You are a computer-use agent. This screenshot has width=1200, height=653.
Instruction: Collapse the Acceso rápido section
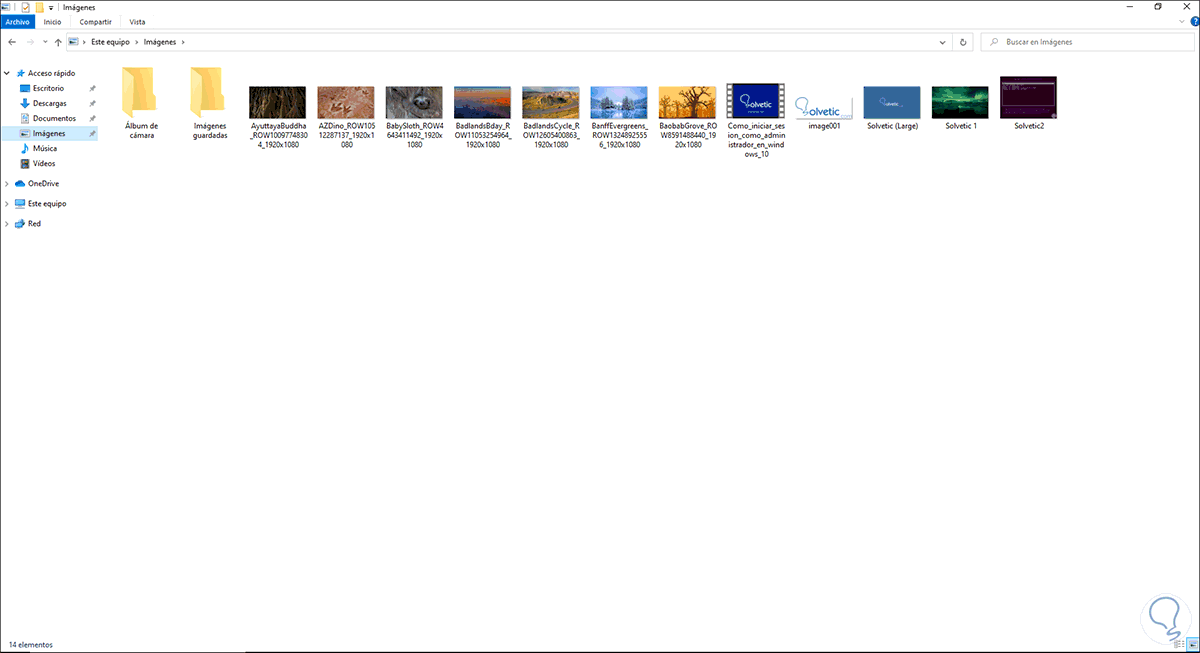(x=6, y=73)
